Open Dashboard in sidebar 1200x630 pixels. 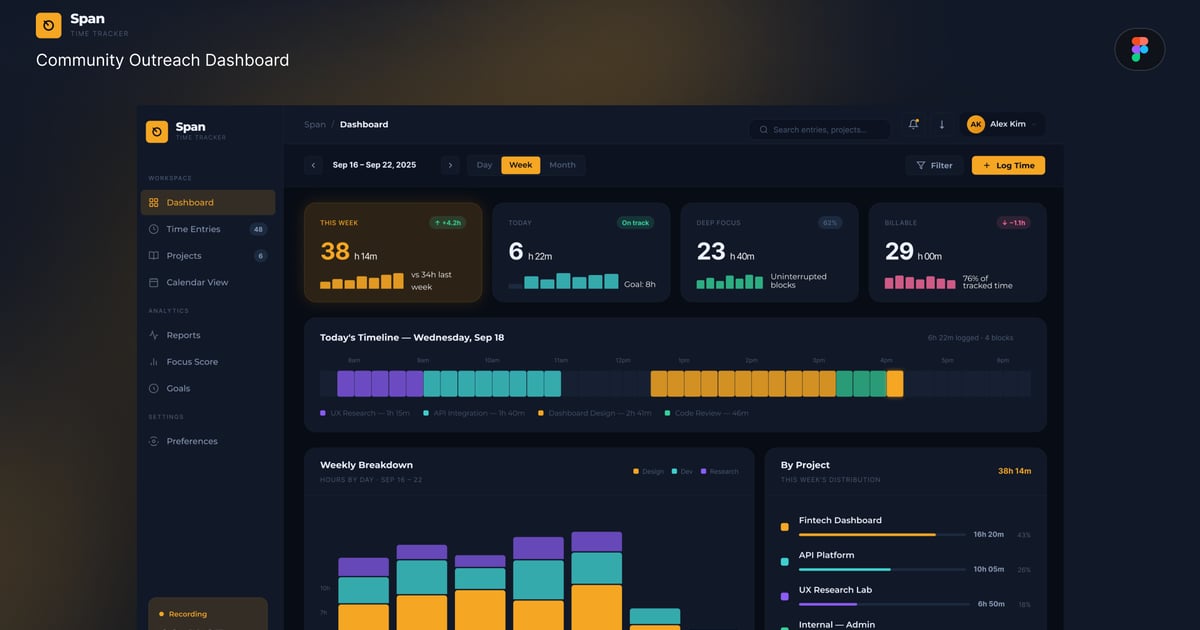(x=208, y=203)
